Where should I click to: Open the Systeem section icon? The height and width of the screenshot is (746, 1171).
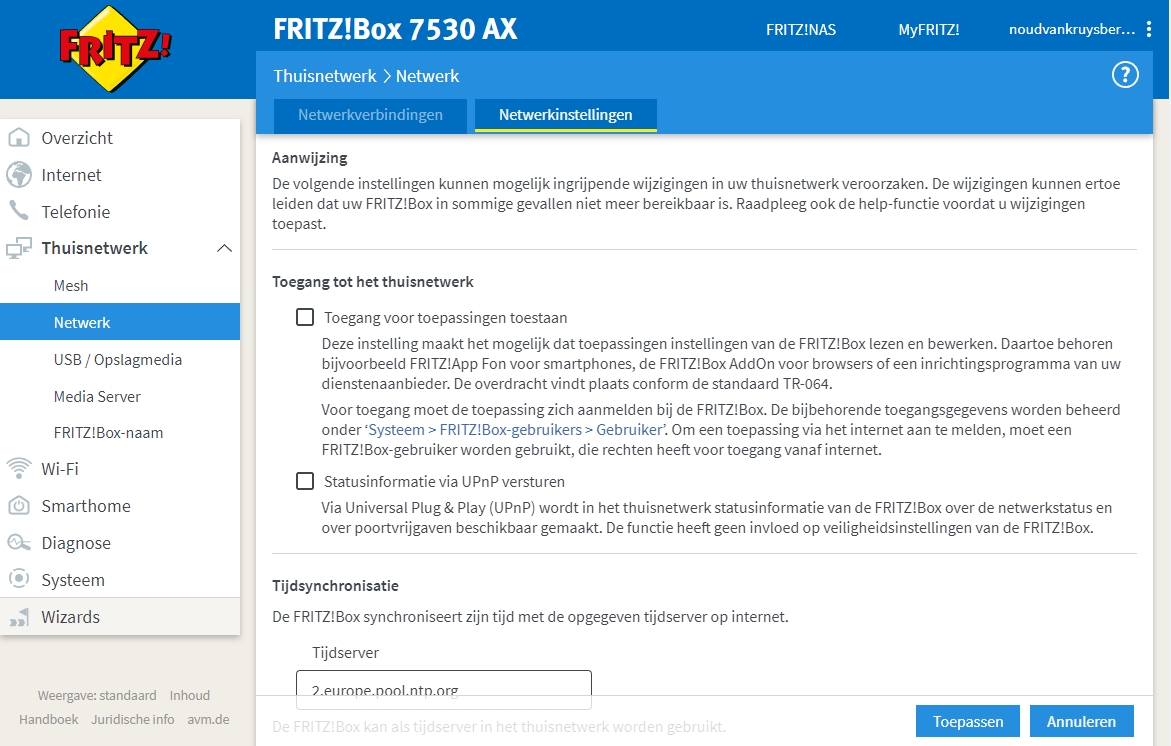pyautogui.click(x=18, y=579)
